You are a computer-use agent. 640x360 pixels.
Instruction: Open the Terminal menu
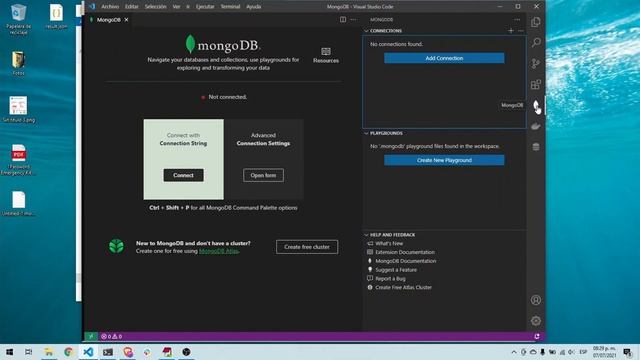coord(230,7)
